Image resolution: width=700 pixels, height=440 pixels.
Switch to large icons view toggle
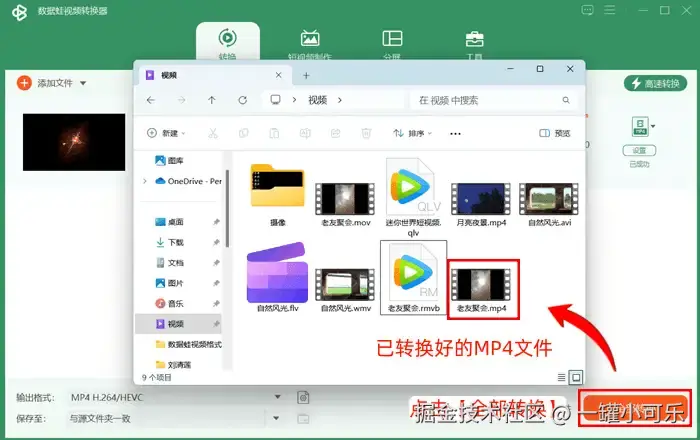pyautogui.click(x=576, y=378)
